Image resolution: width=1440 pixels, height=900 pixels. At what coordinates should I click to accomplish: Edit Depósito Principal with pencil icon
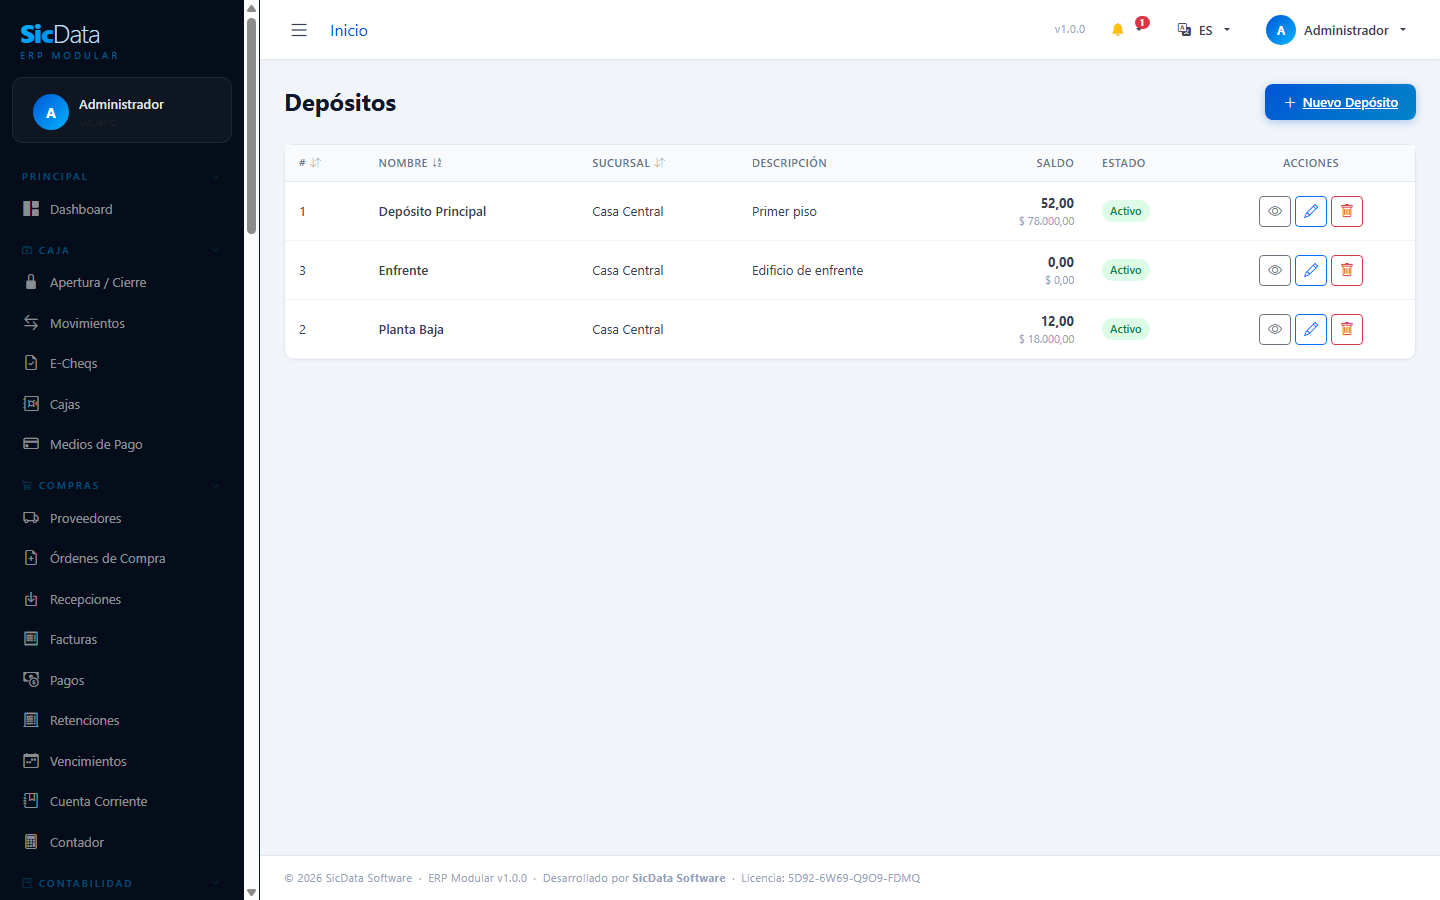point(1311,211)
